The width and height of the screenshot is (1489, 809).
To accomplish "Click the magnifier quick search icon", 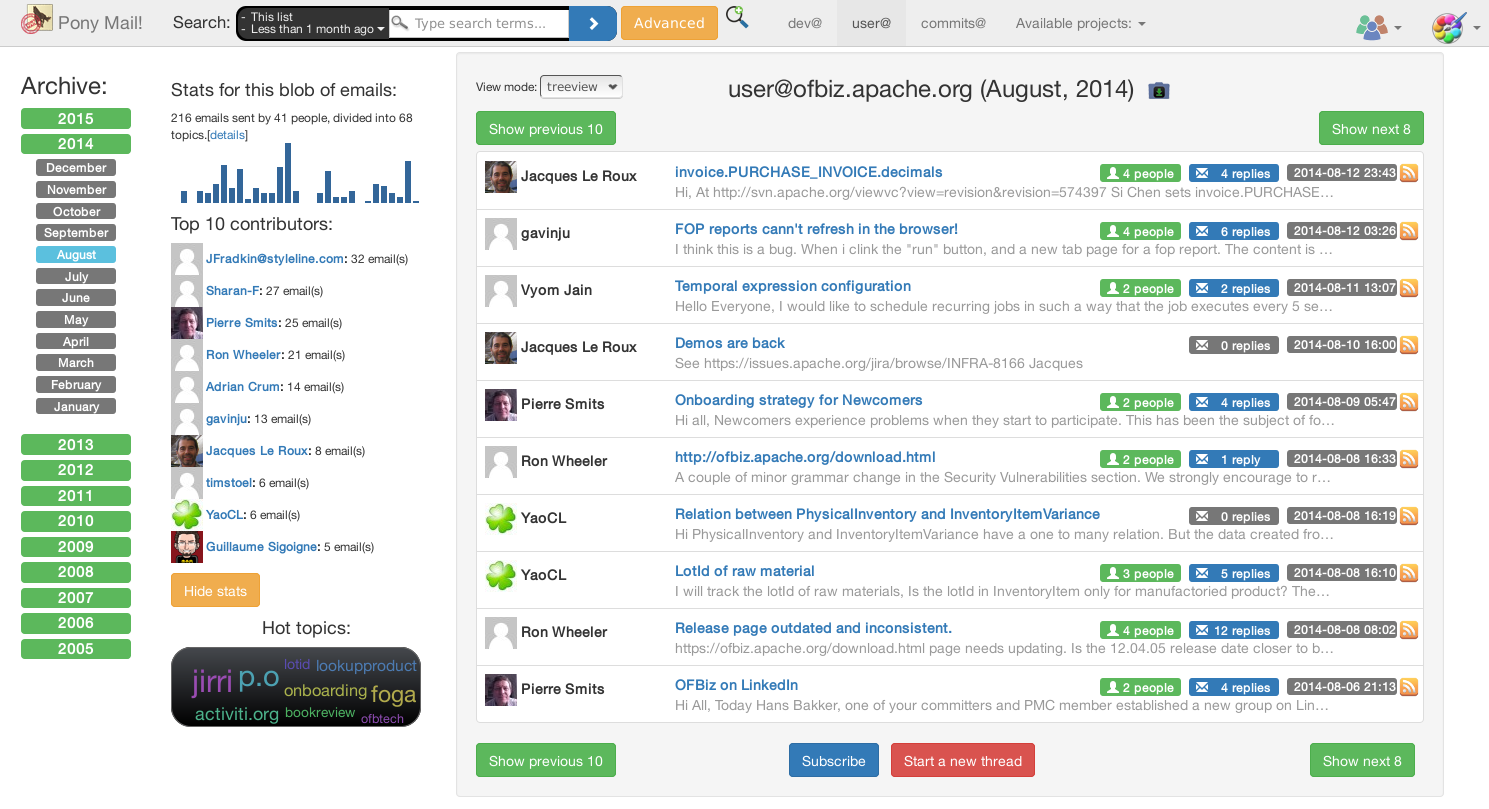I will [x=737, y=17].
